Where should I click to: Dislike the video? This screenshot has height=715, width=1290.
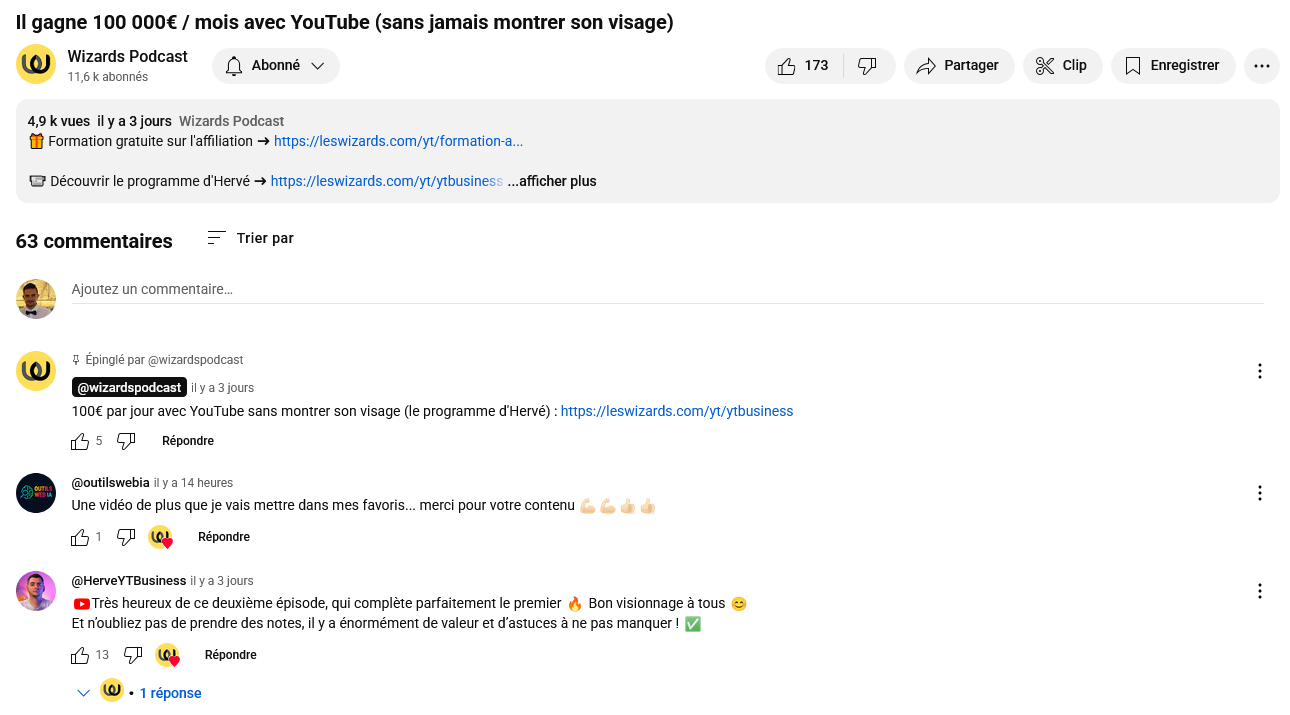click(868, 66)
